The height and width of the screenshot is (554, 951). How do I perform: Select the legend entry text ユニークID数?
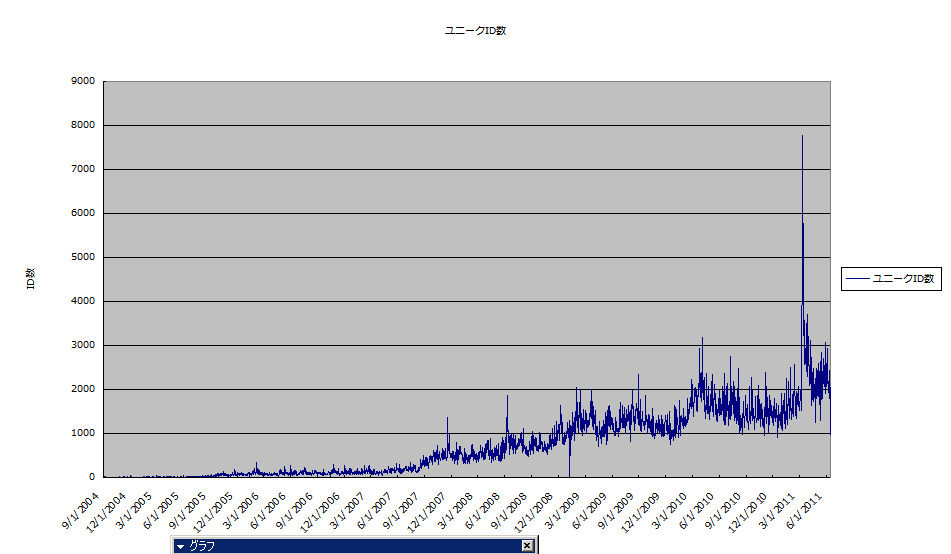click(x=903, y=279)
